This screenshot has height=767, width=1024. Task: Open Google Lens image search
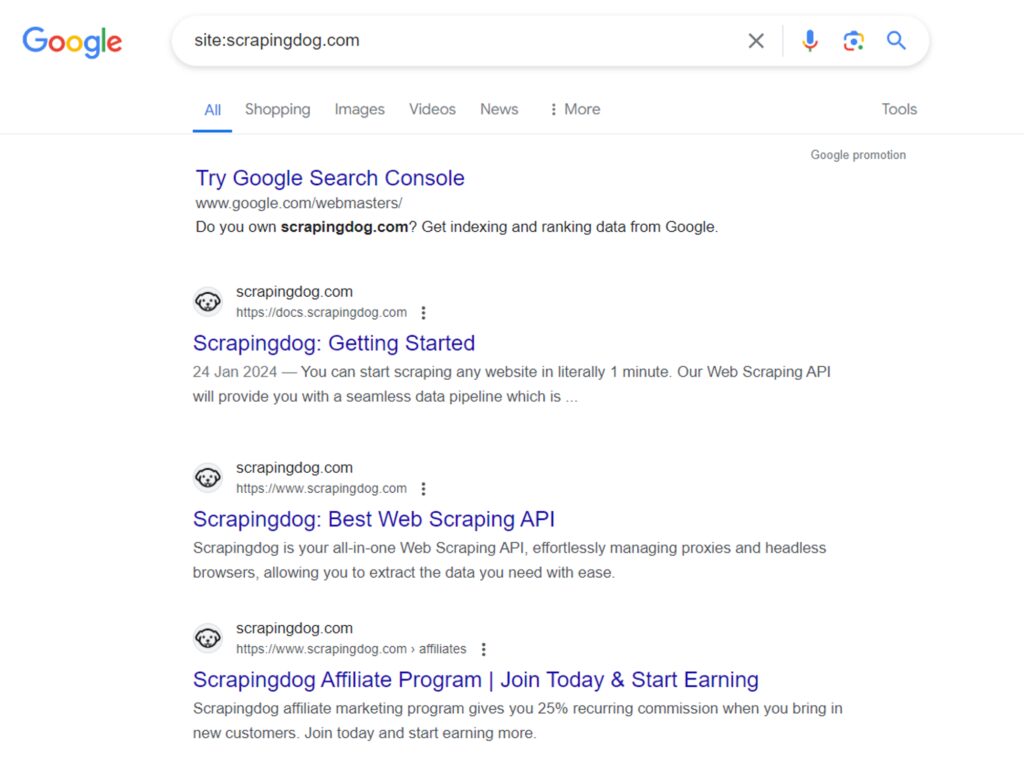[x=853, y=41]
